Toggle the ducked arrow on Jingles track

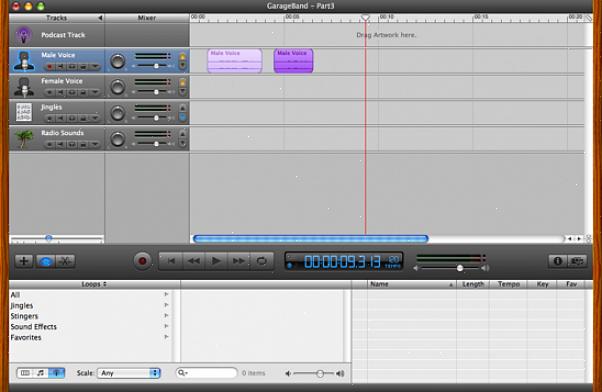click(x=183, y=117)
